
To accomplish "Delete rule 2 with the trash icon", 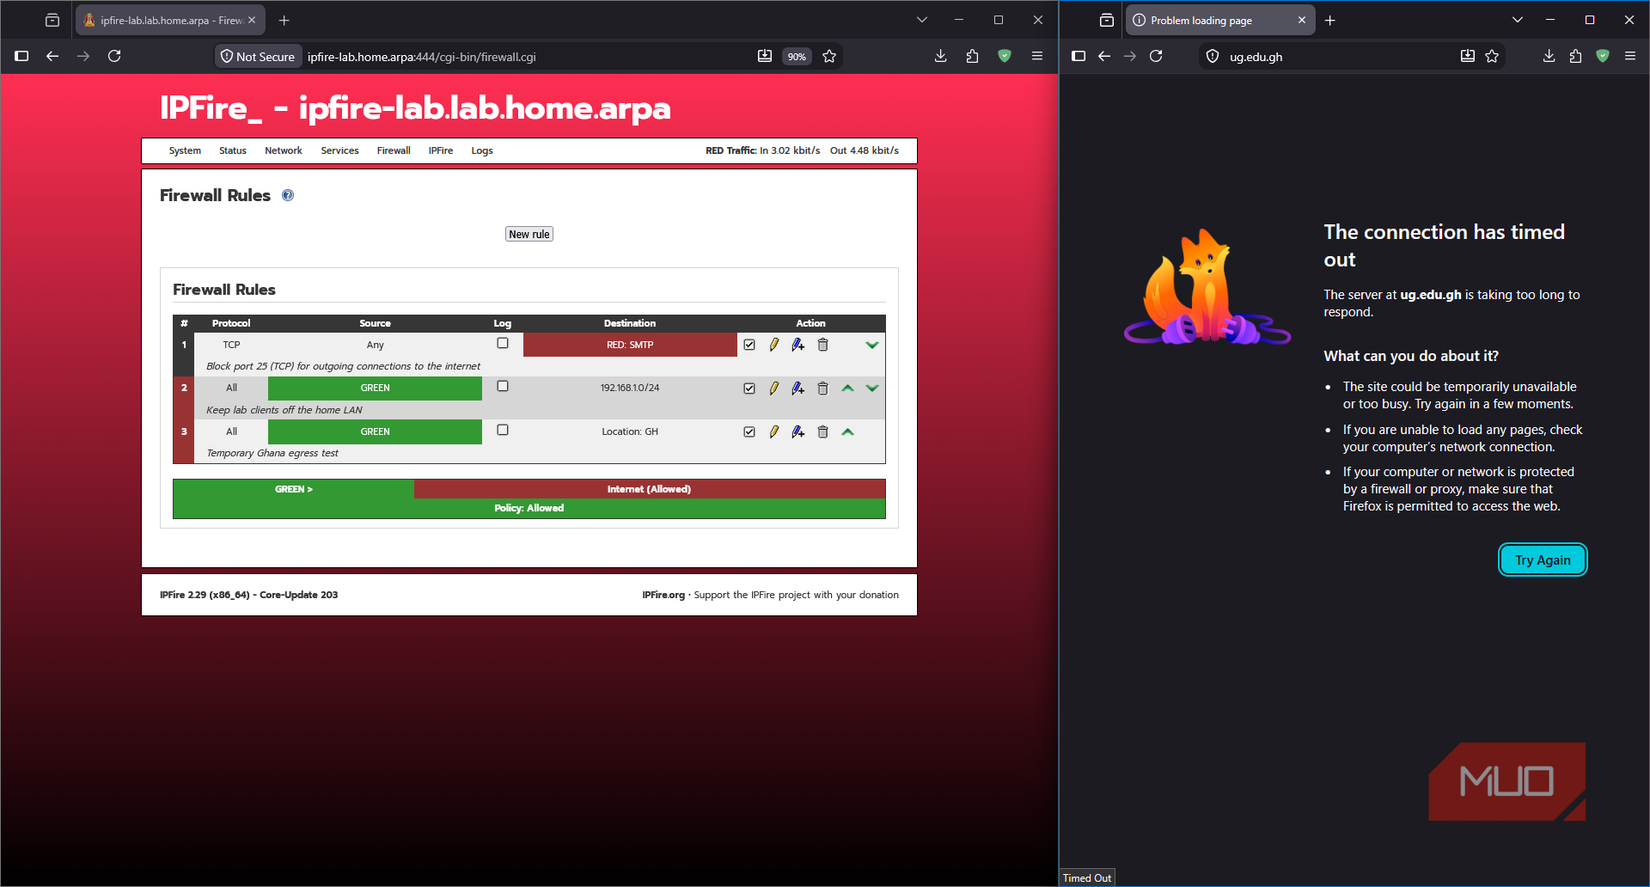I will click(823, 388).
